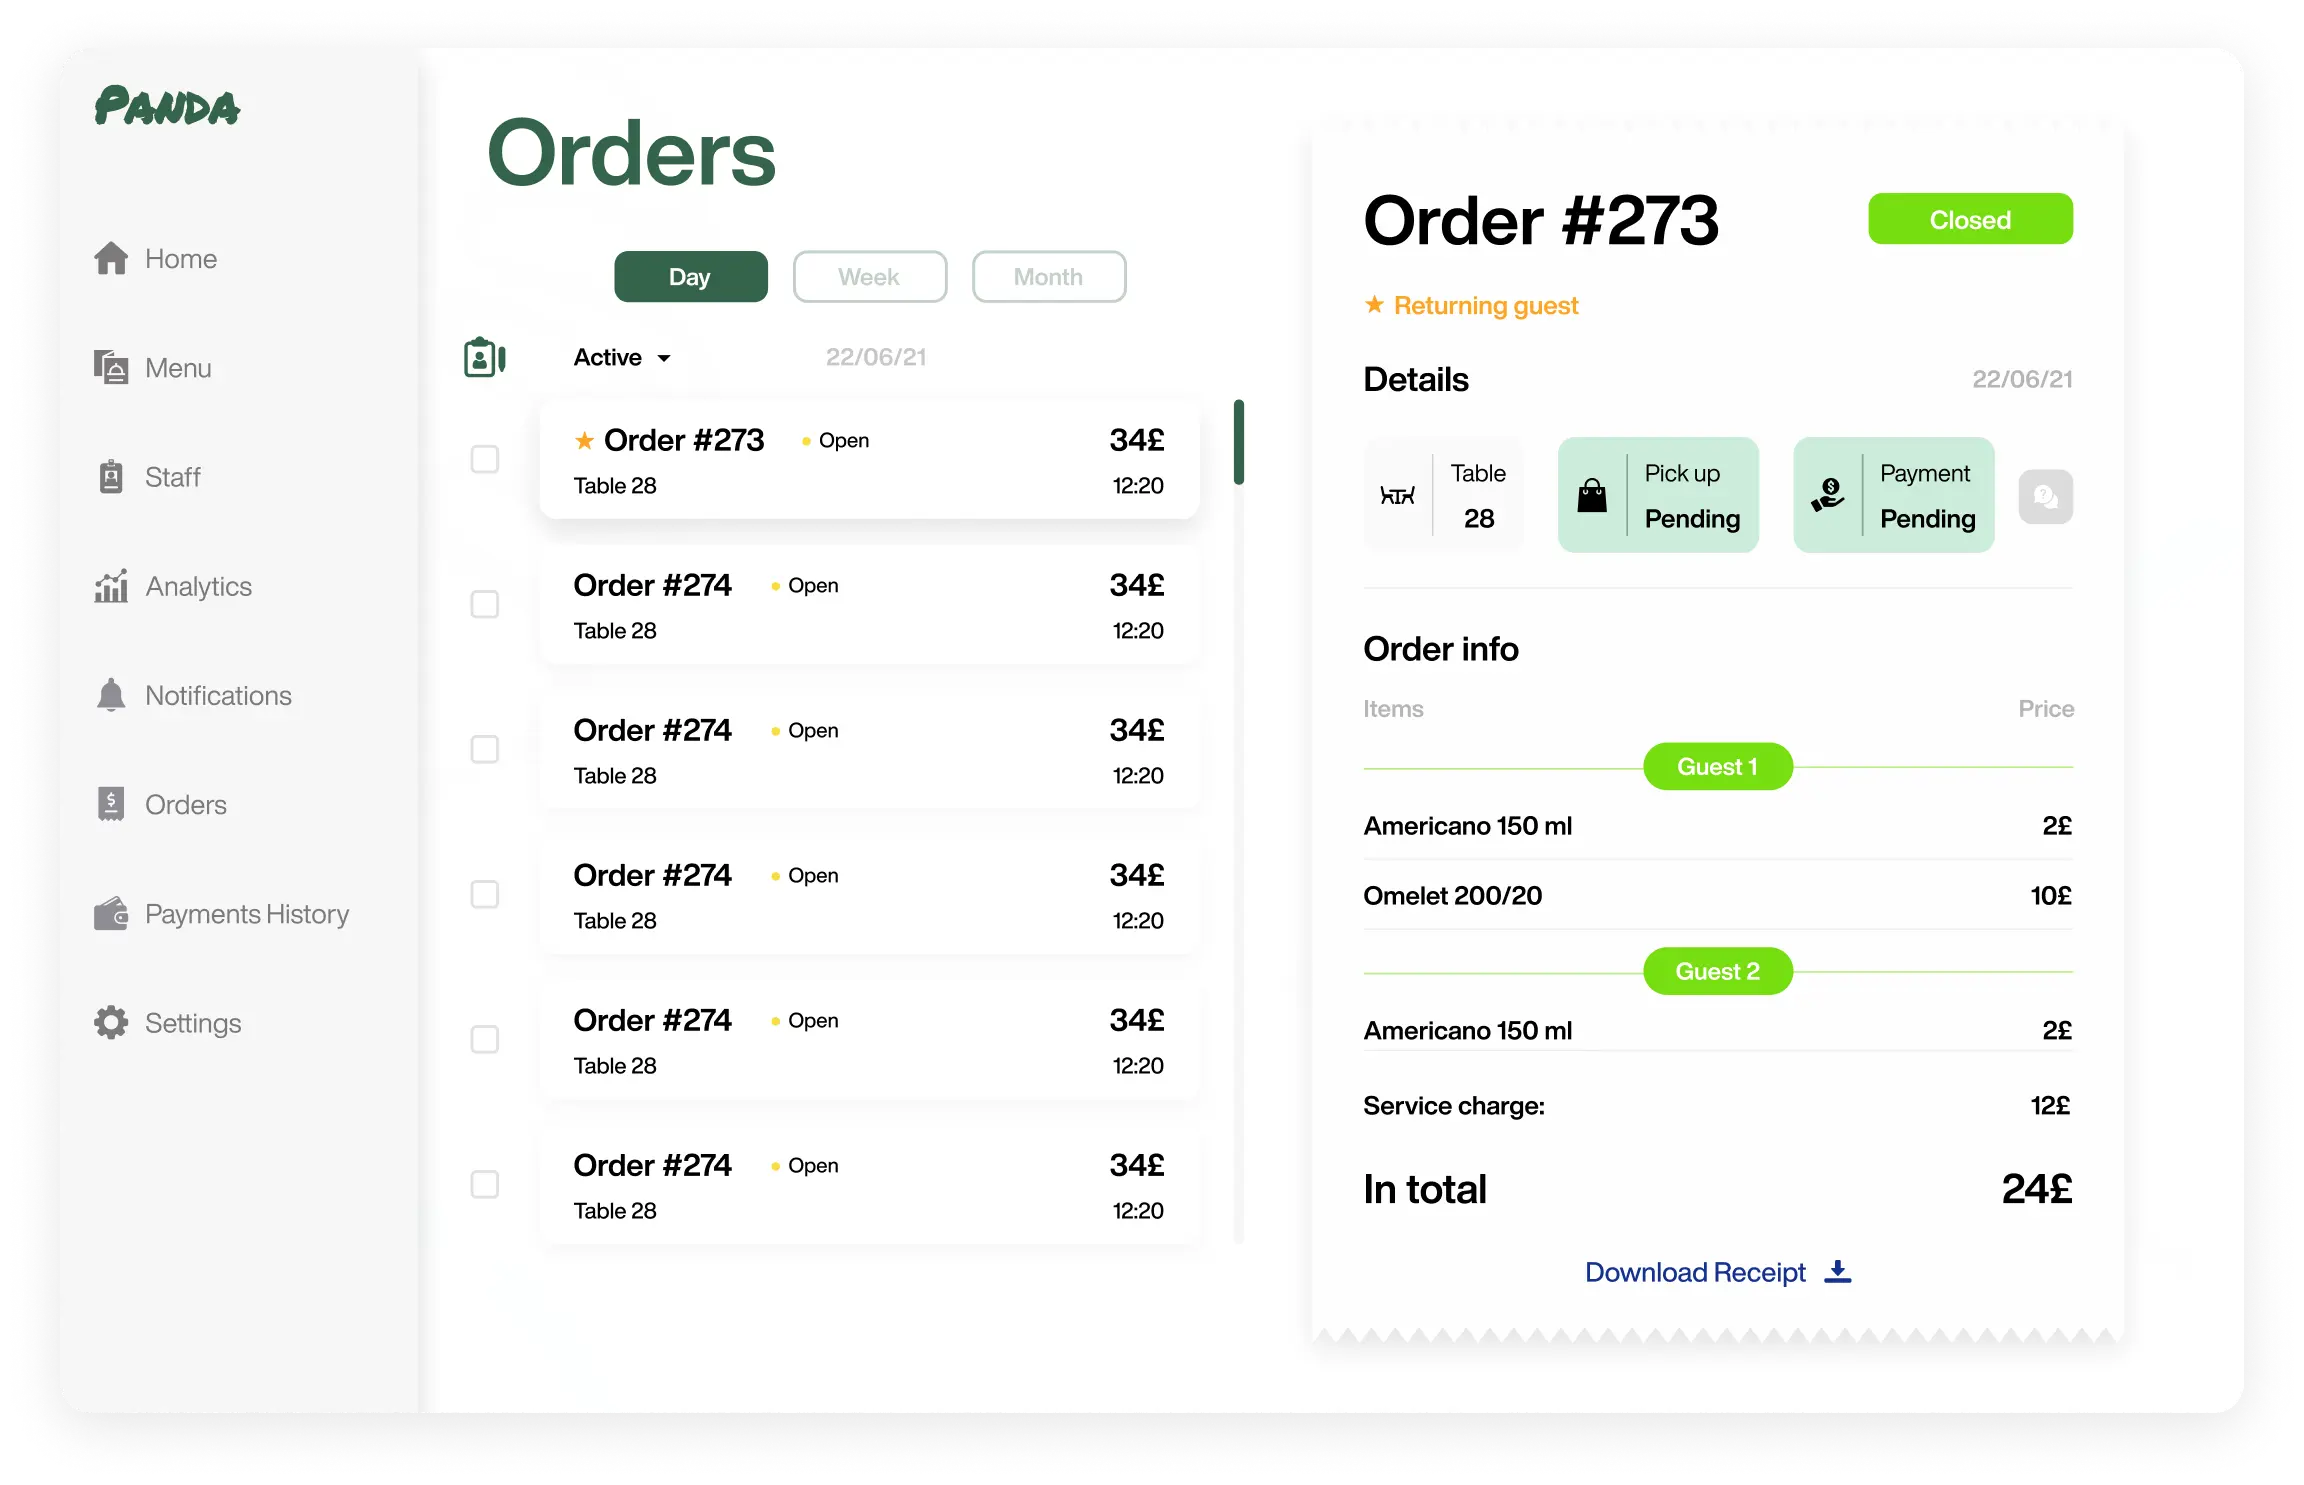
Task: Expand the Active orders dropdown filter
Action: [x=621, y=354]
